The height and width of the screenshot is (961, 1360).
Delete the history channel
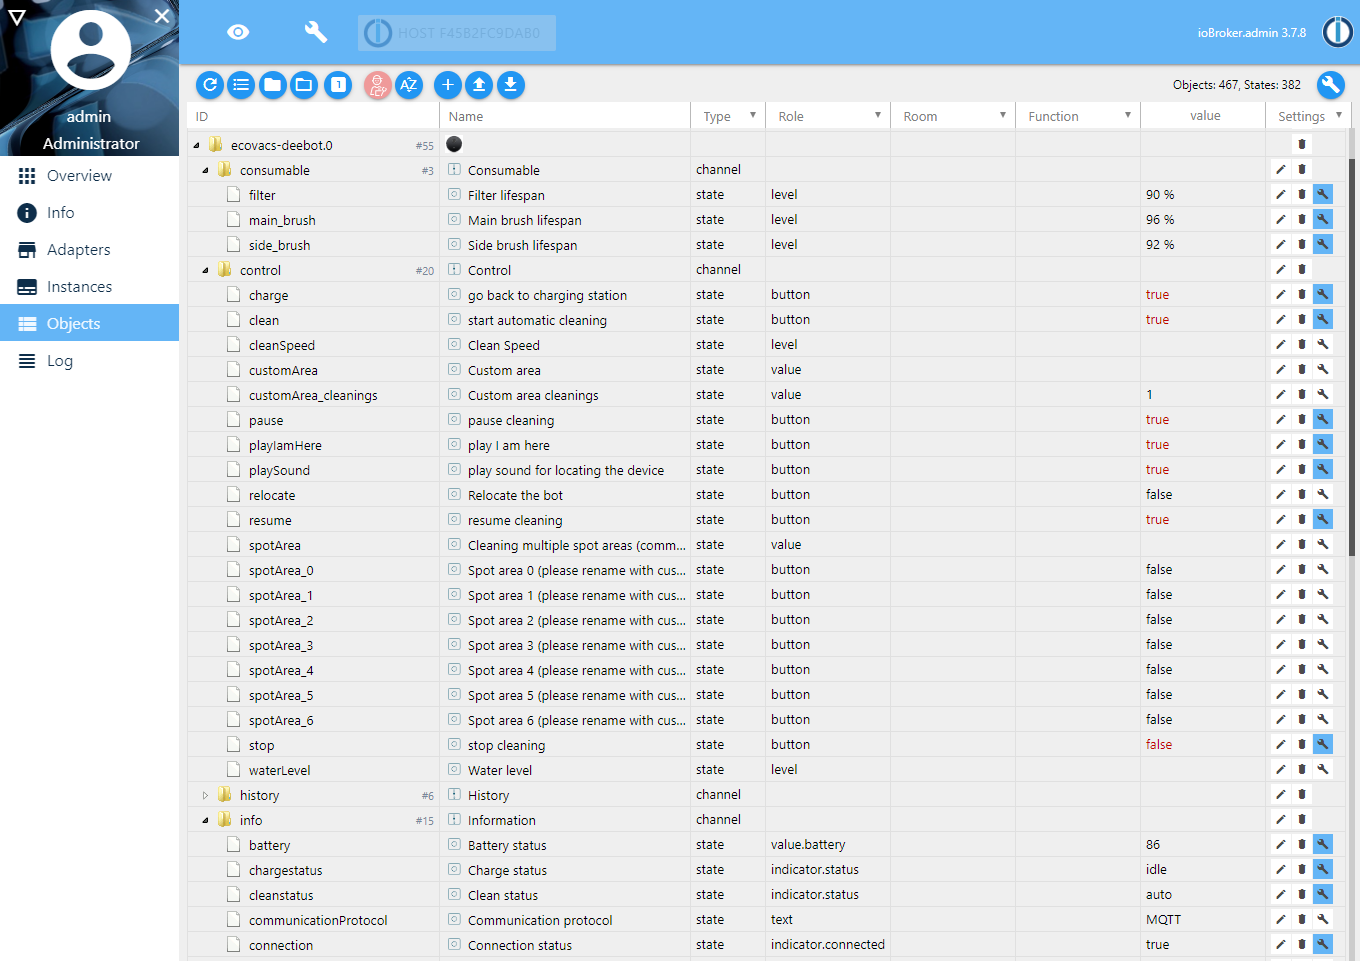point(1302,795)
